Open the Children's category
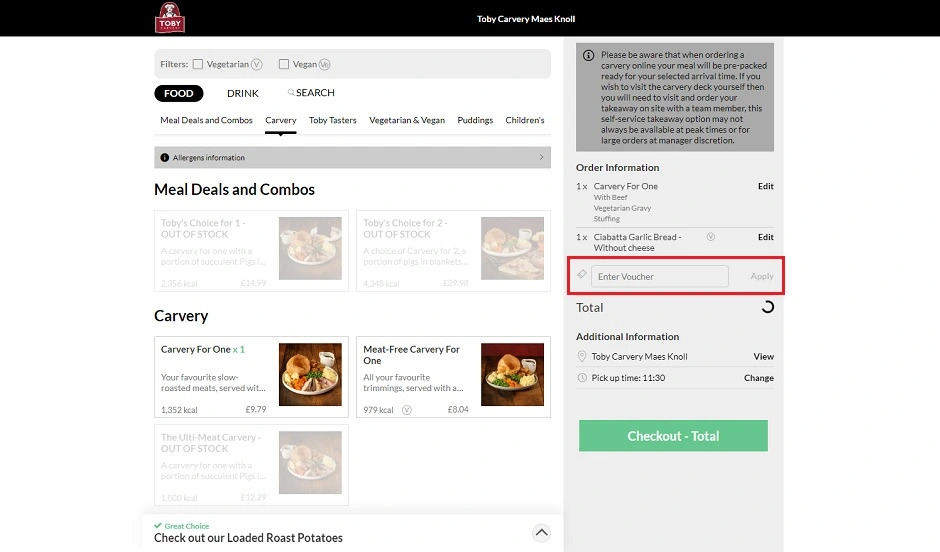Screen dimensions: 940x552 525,120
